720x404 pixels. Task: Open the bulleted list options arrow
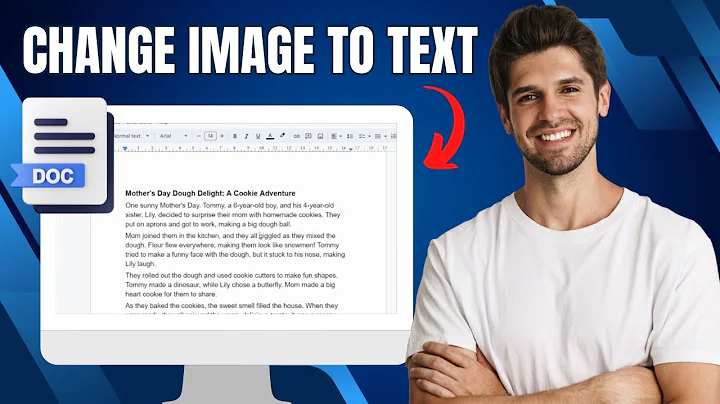click(x=385, y=136)
